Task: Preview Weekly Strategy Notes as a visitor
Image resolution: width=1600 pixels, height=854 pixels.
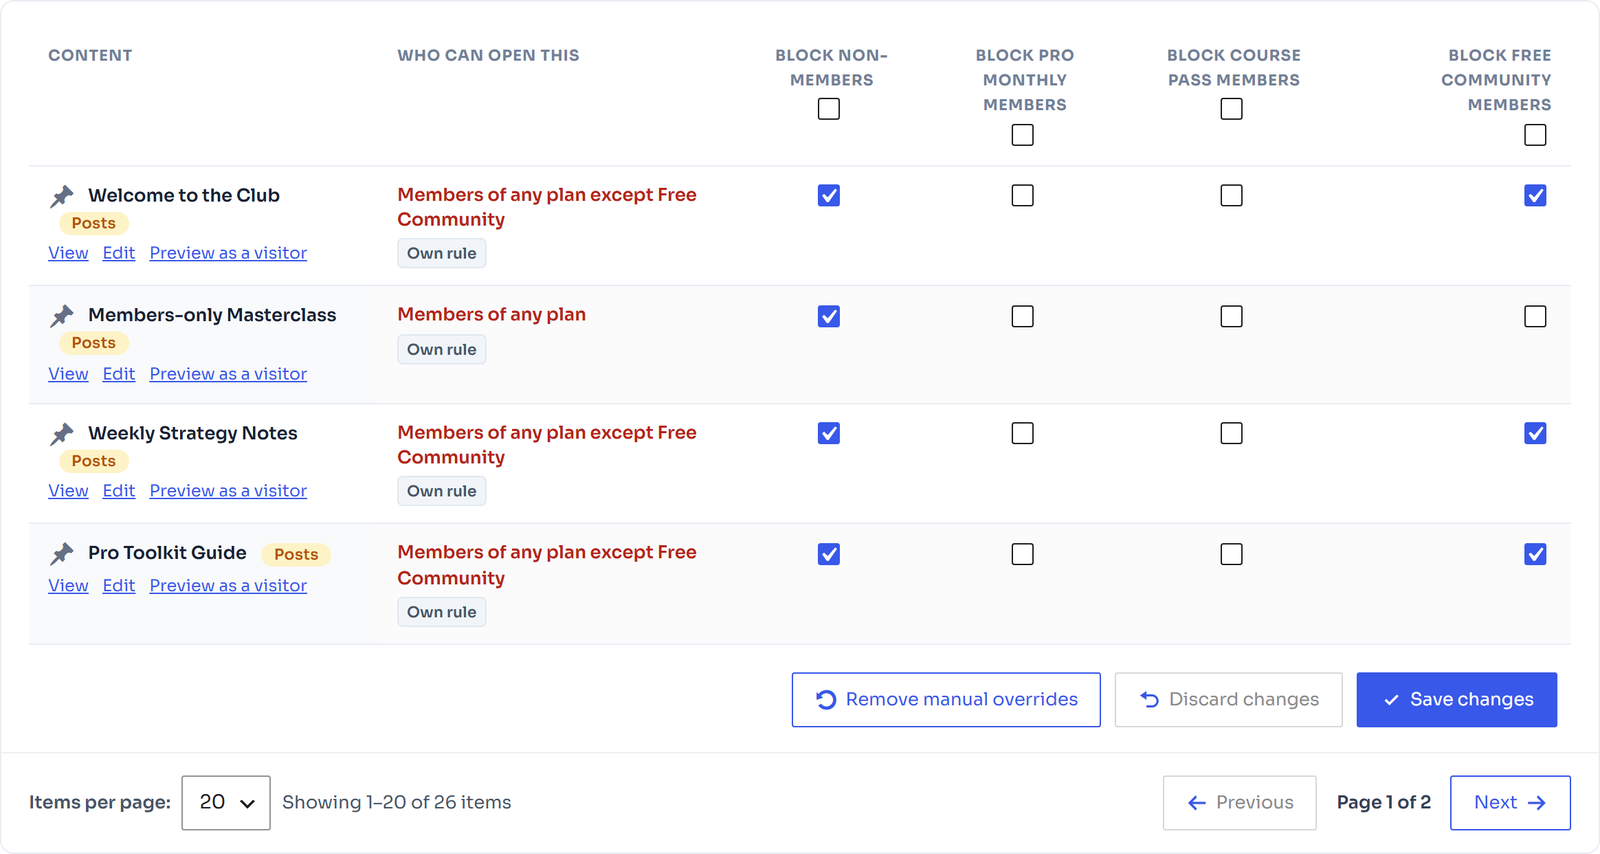Action: click(228, 491)
